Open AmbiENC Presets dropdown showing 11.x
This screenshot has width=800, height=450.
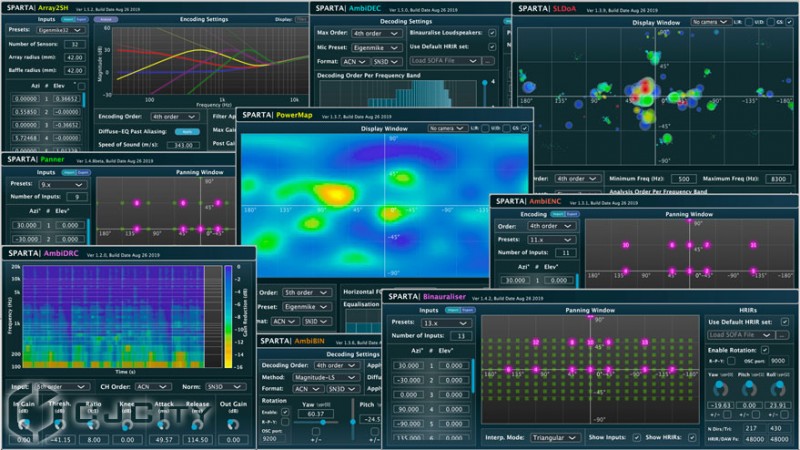pos(550,239)
